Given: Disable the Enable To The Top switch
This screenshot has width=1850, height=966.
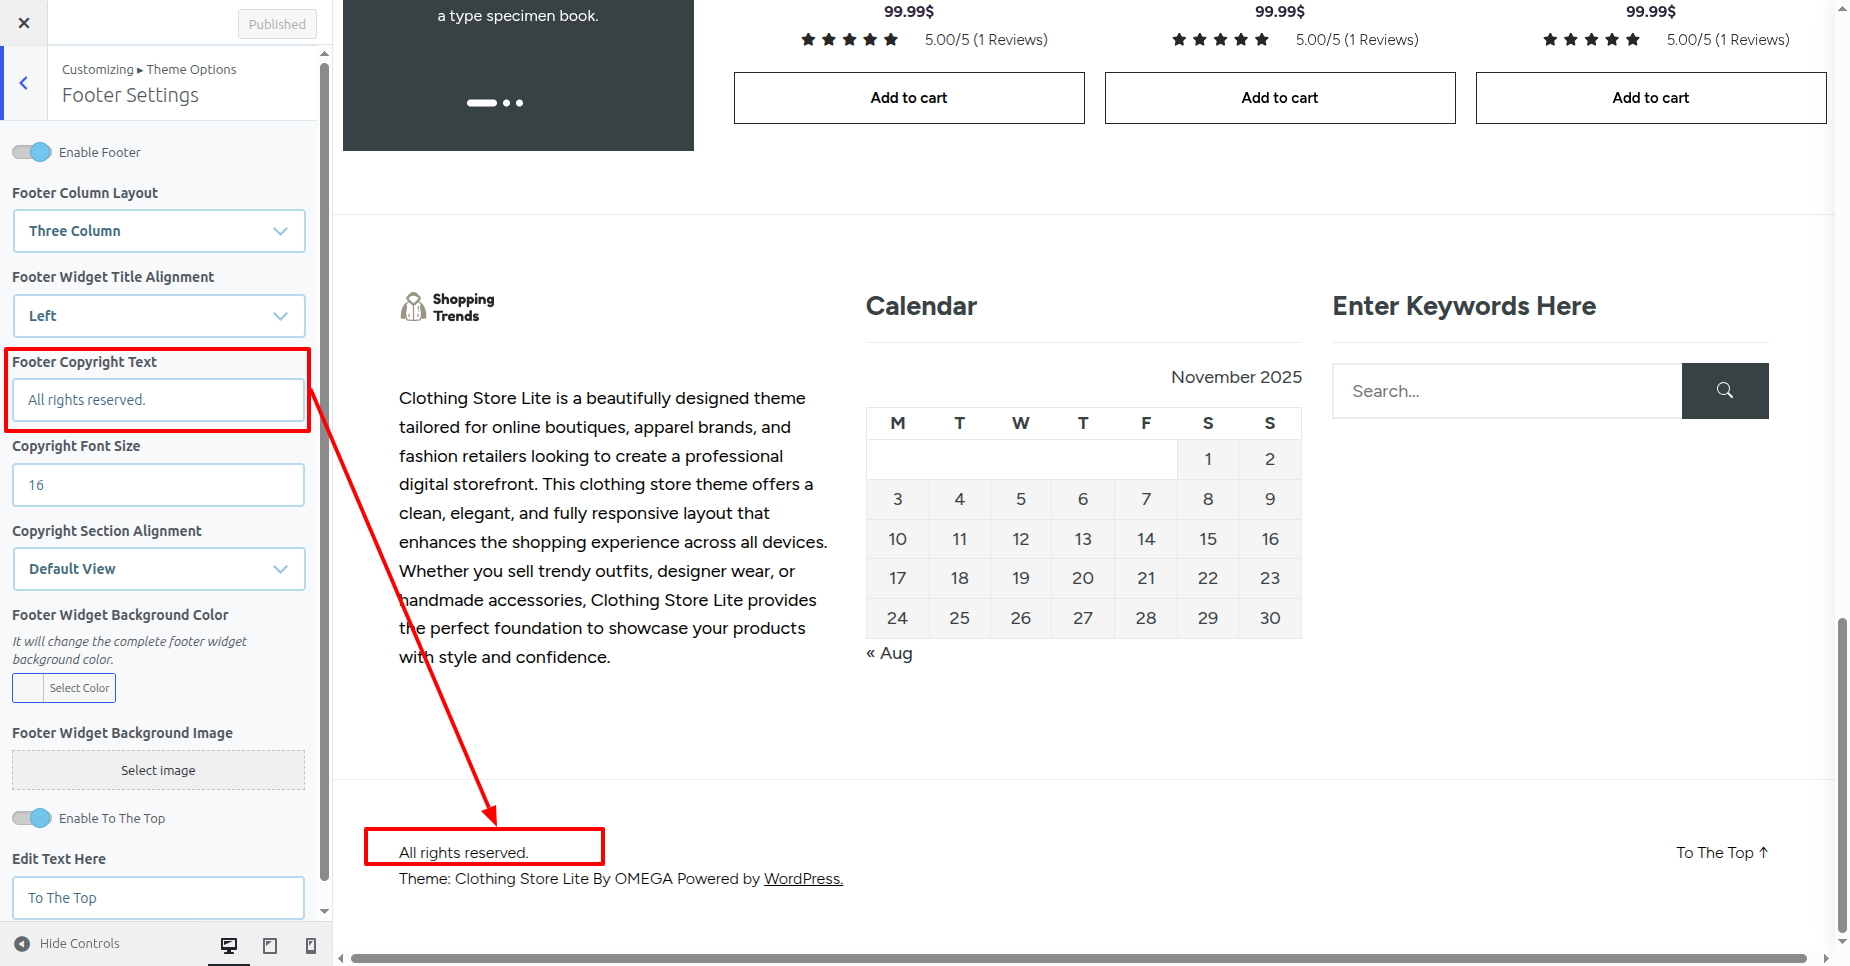Looking at the screenshot, I should 32,818.
